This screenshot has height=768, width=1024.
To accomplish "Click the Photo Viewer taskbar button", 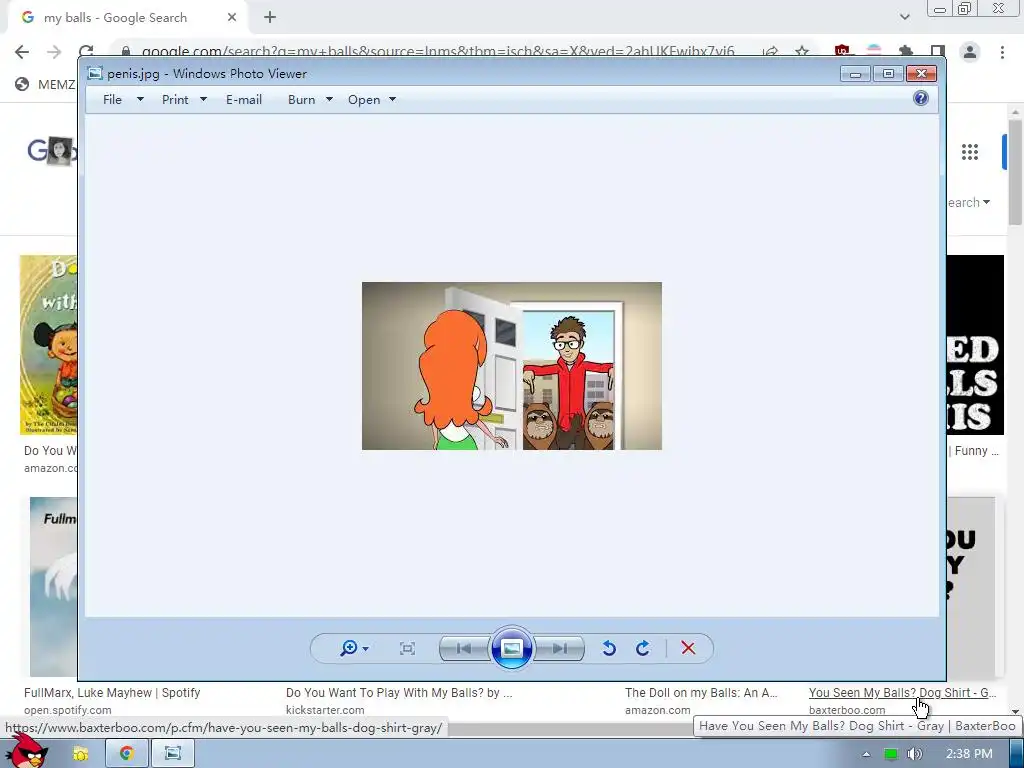I will coord(172,754).
